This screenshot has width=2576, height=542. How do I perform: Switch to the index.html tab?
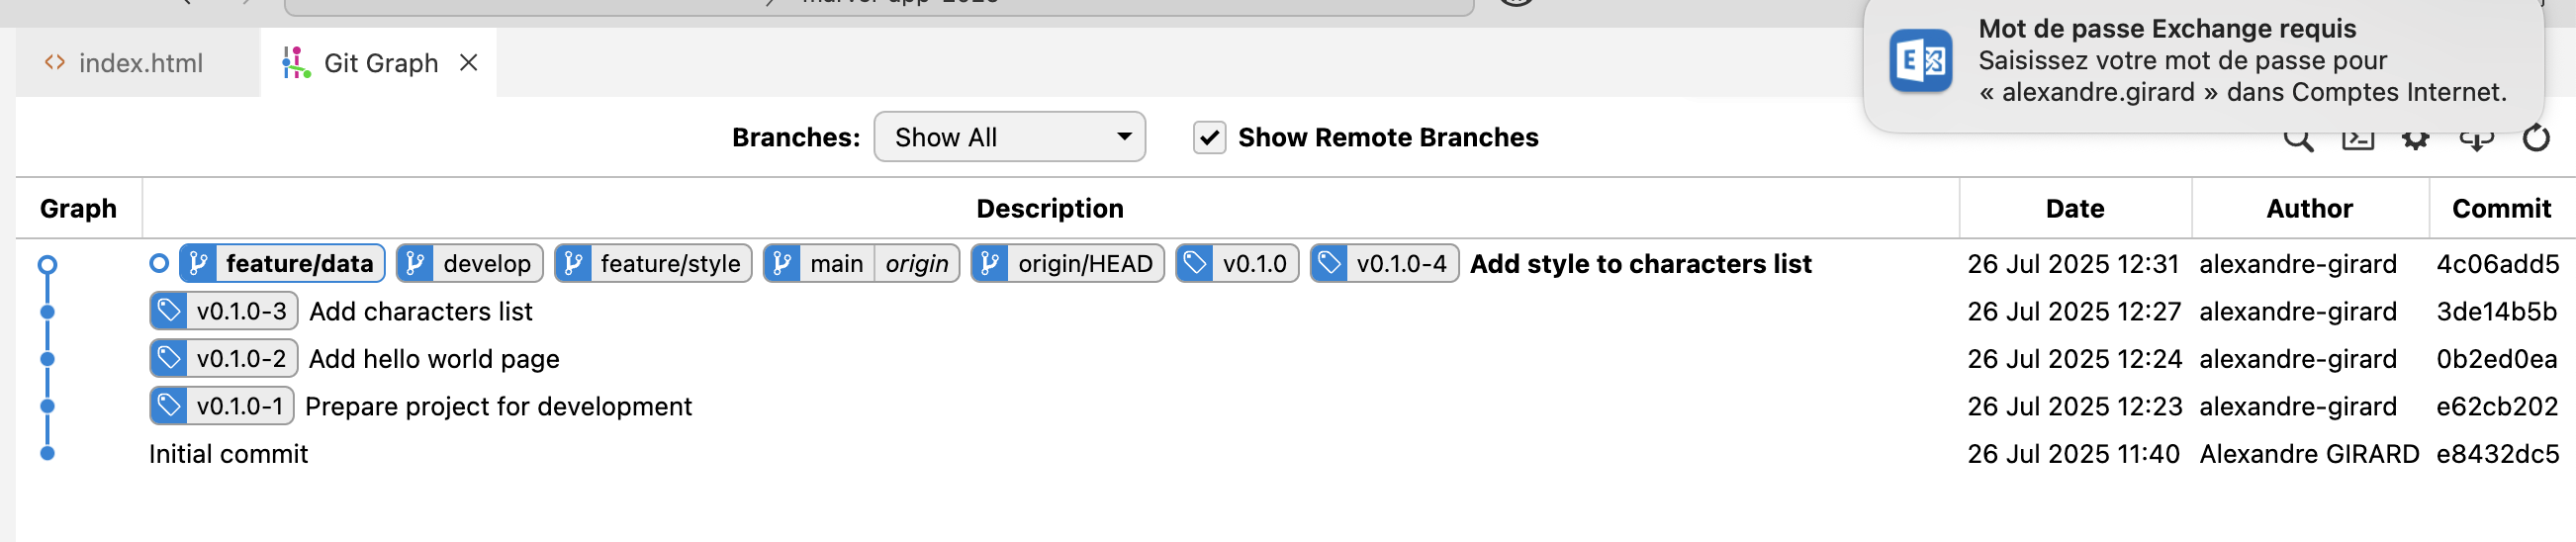pyautogui.click(x=124, y=63)
